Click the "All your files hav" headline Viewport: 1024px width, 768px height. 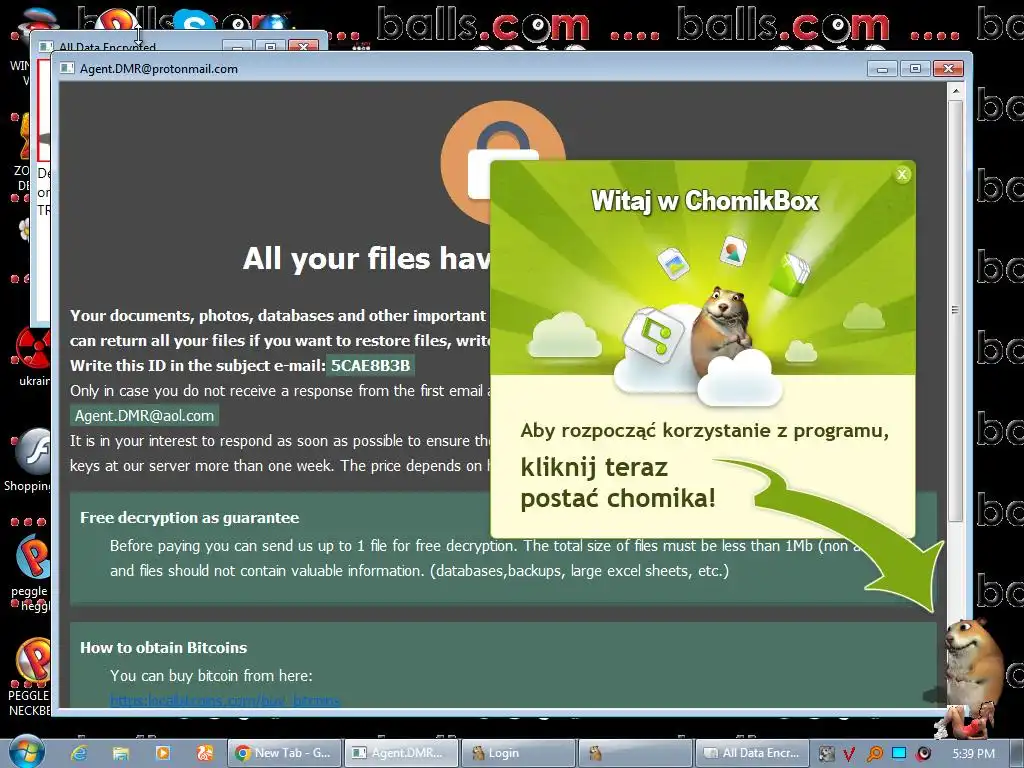[x=366, y=259]
